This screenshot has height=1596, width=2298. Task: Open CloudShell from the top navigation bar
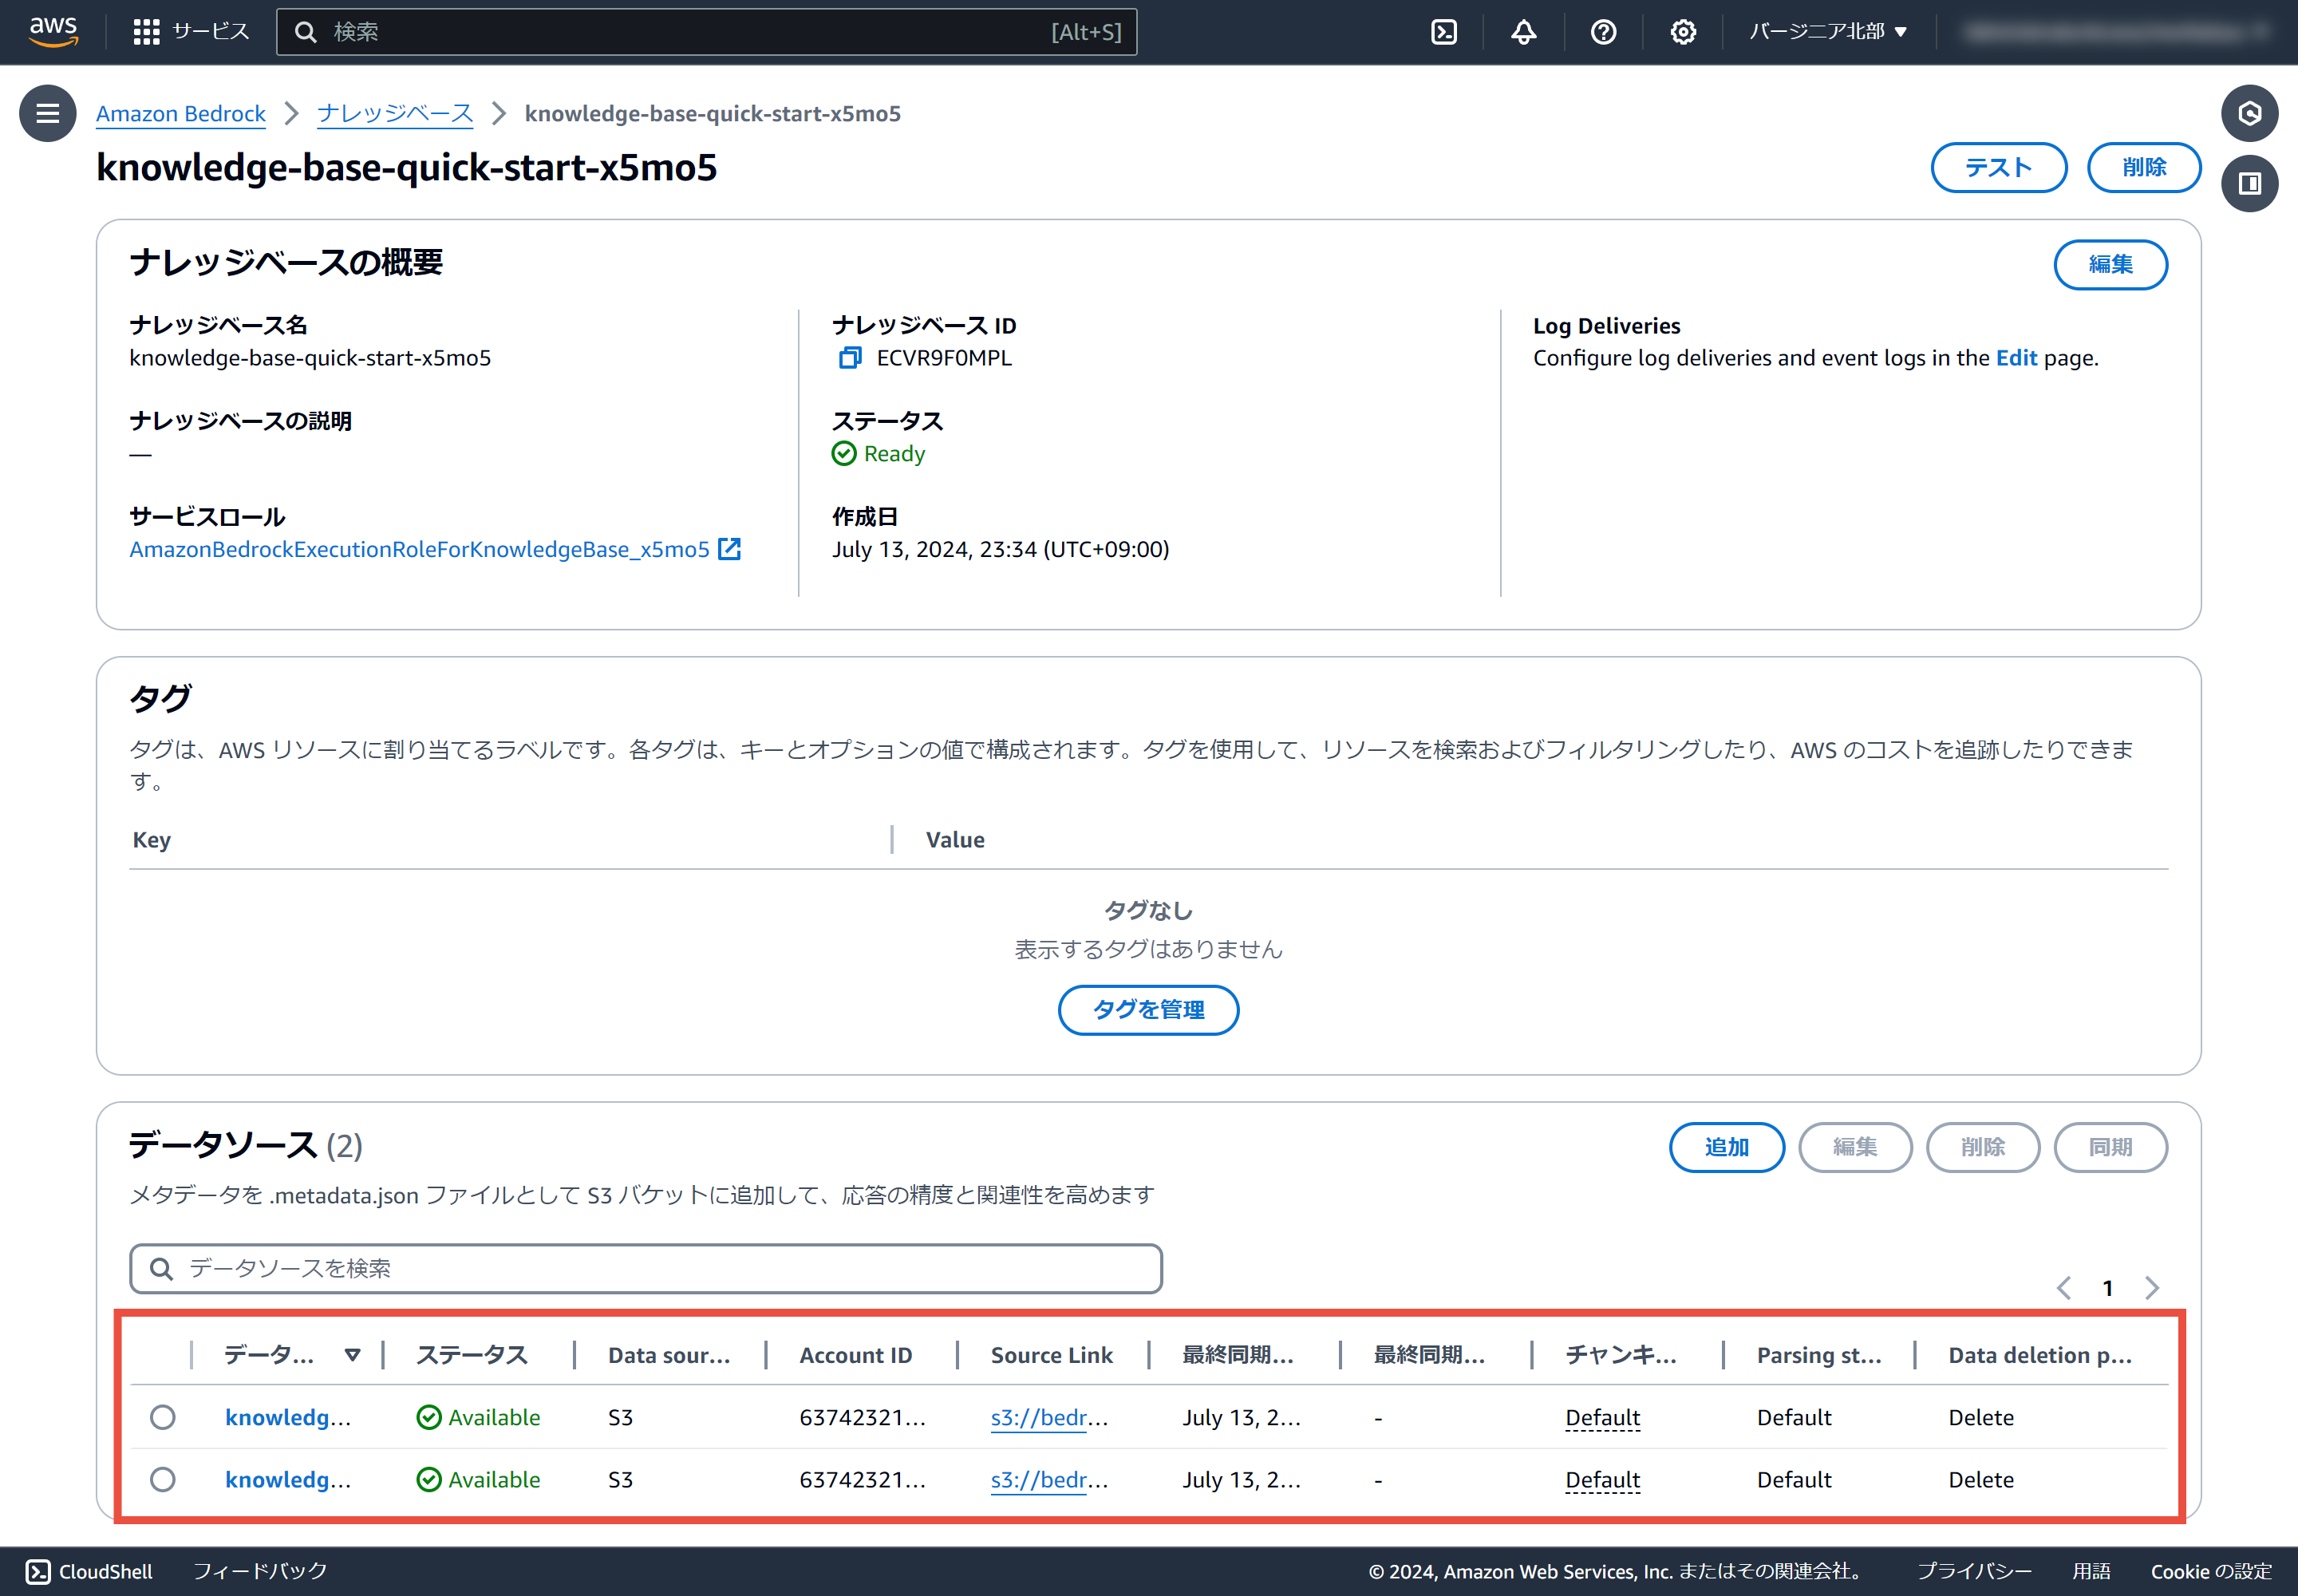tap(1443, 32)
